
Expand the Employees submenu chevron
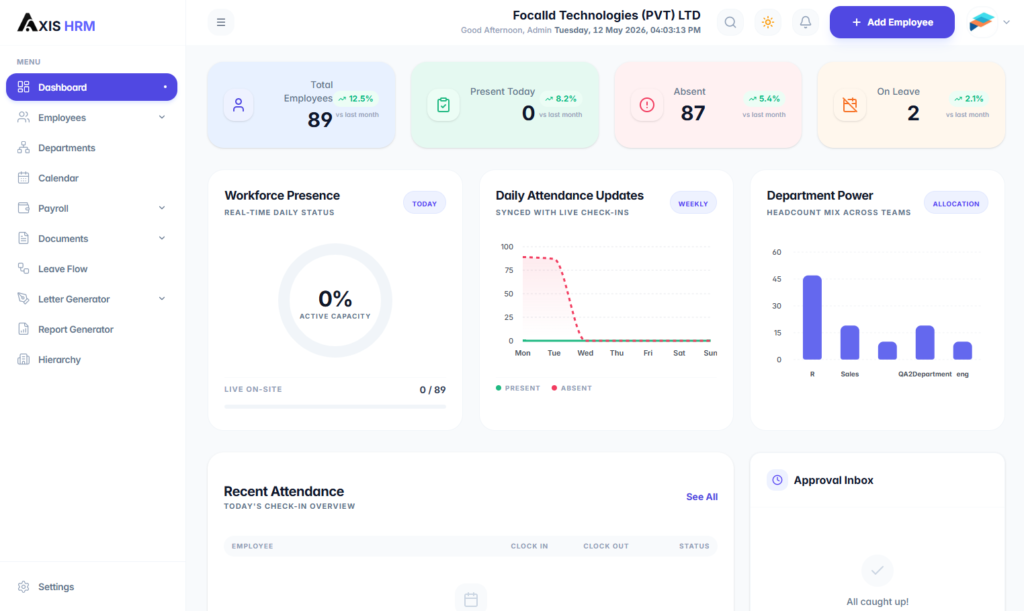[x=162, y=118]
